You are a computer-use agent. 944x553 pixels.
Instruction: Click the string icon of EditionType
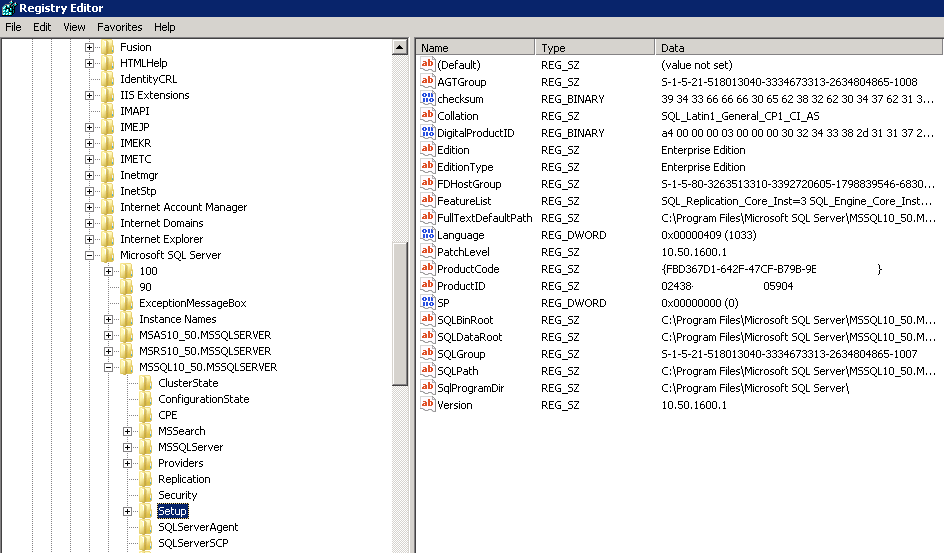427,166
